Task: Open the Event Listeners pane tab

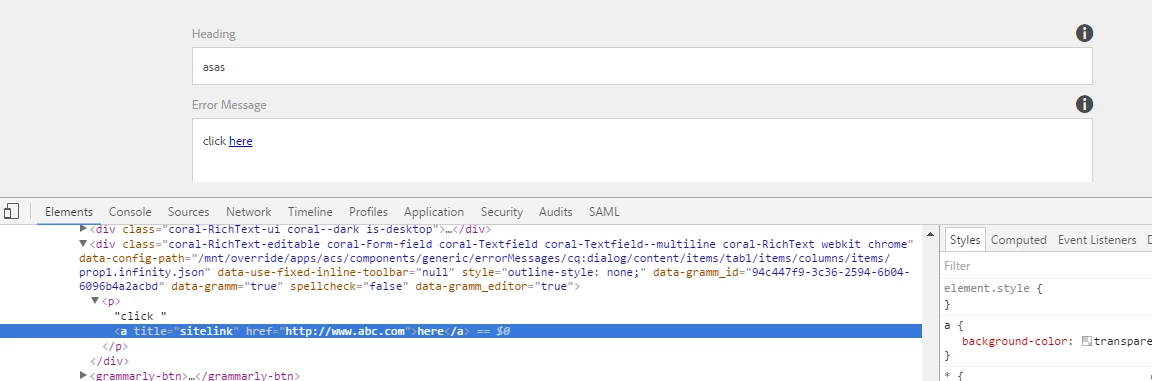Action: click(1097, 240)
